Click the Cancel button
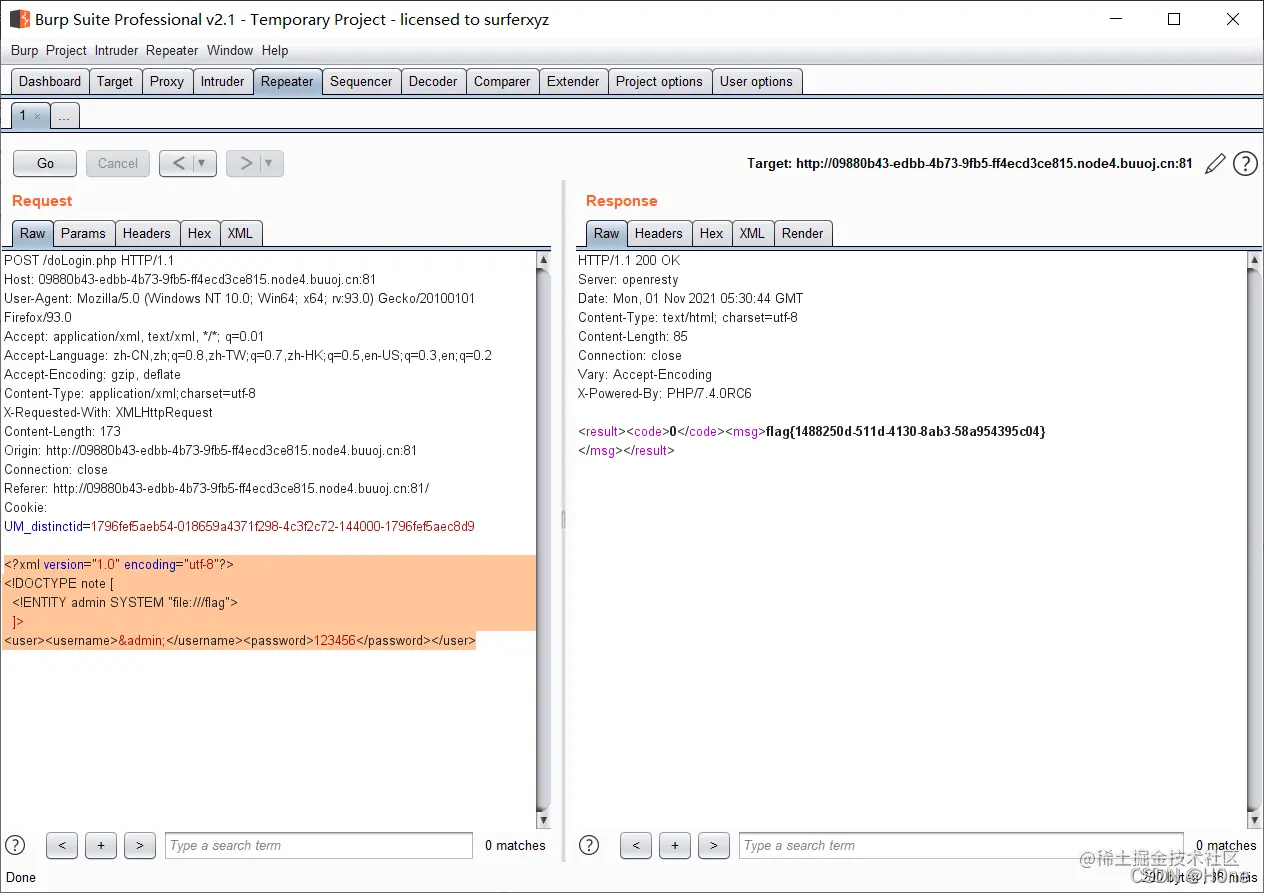The image size is (1264, 893). coord(118,163)
